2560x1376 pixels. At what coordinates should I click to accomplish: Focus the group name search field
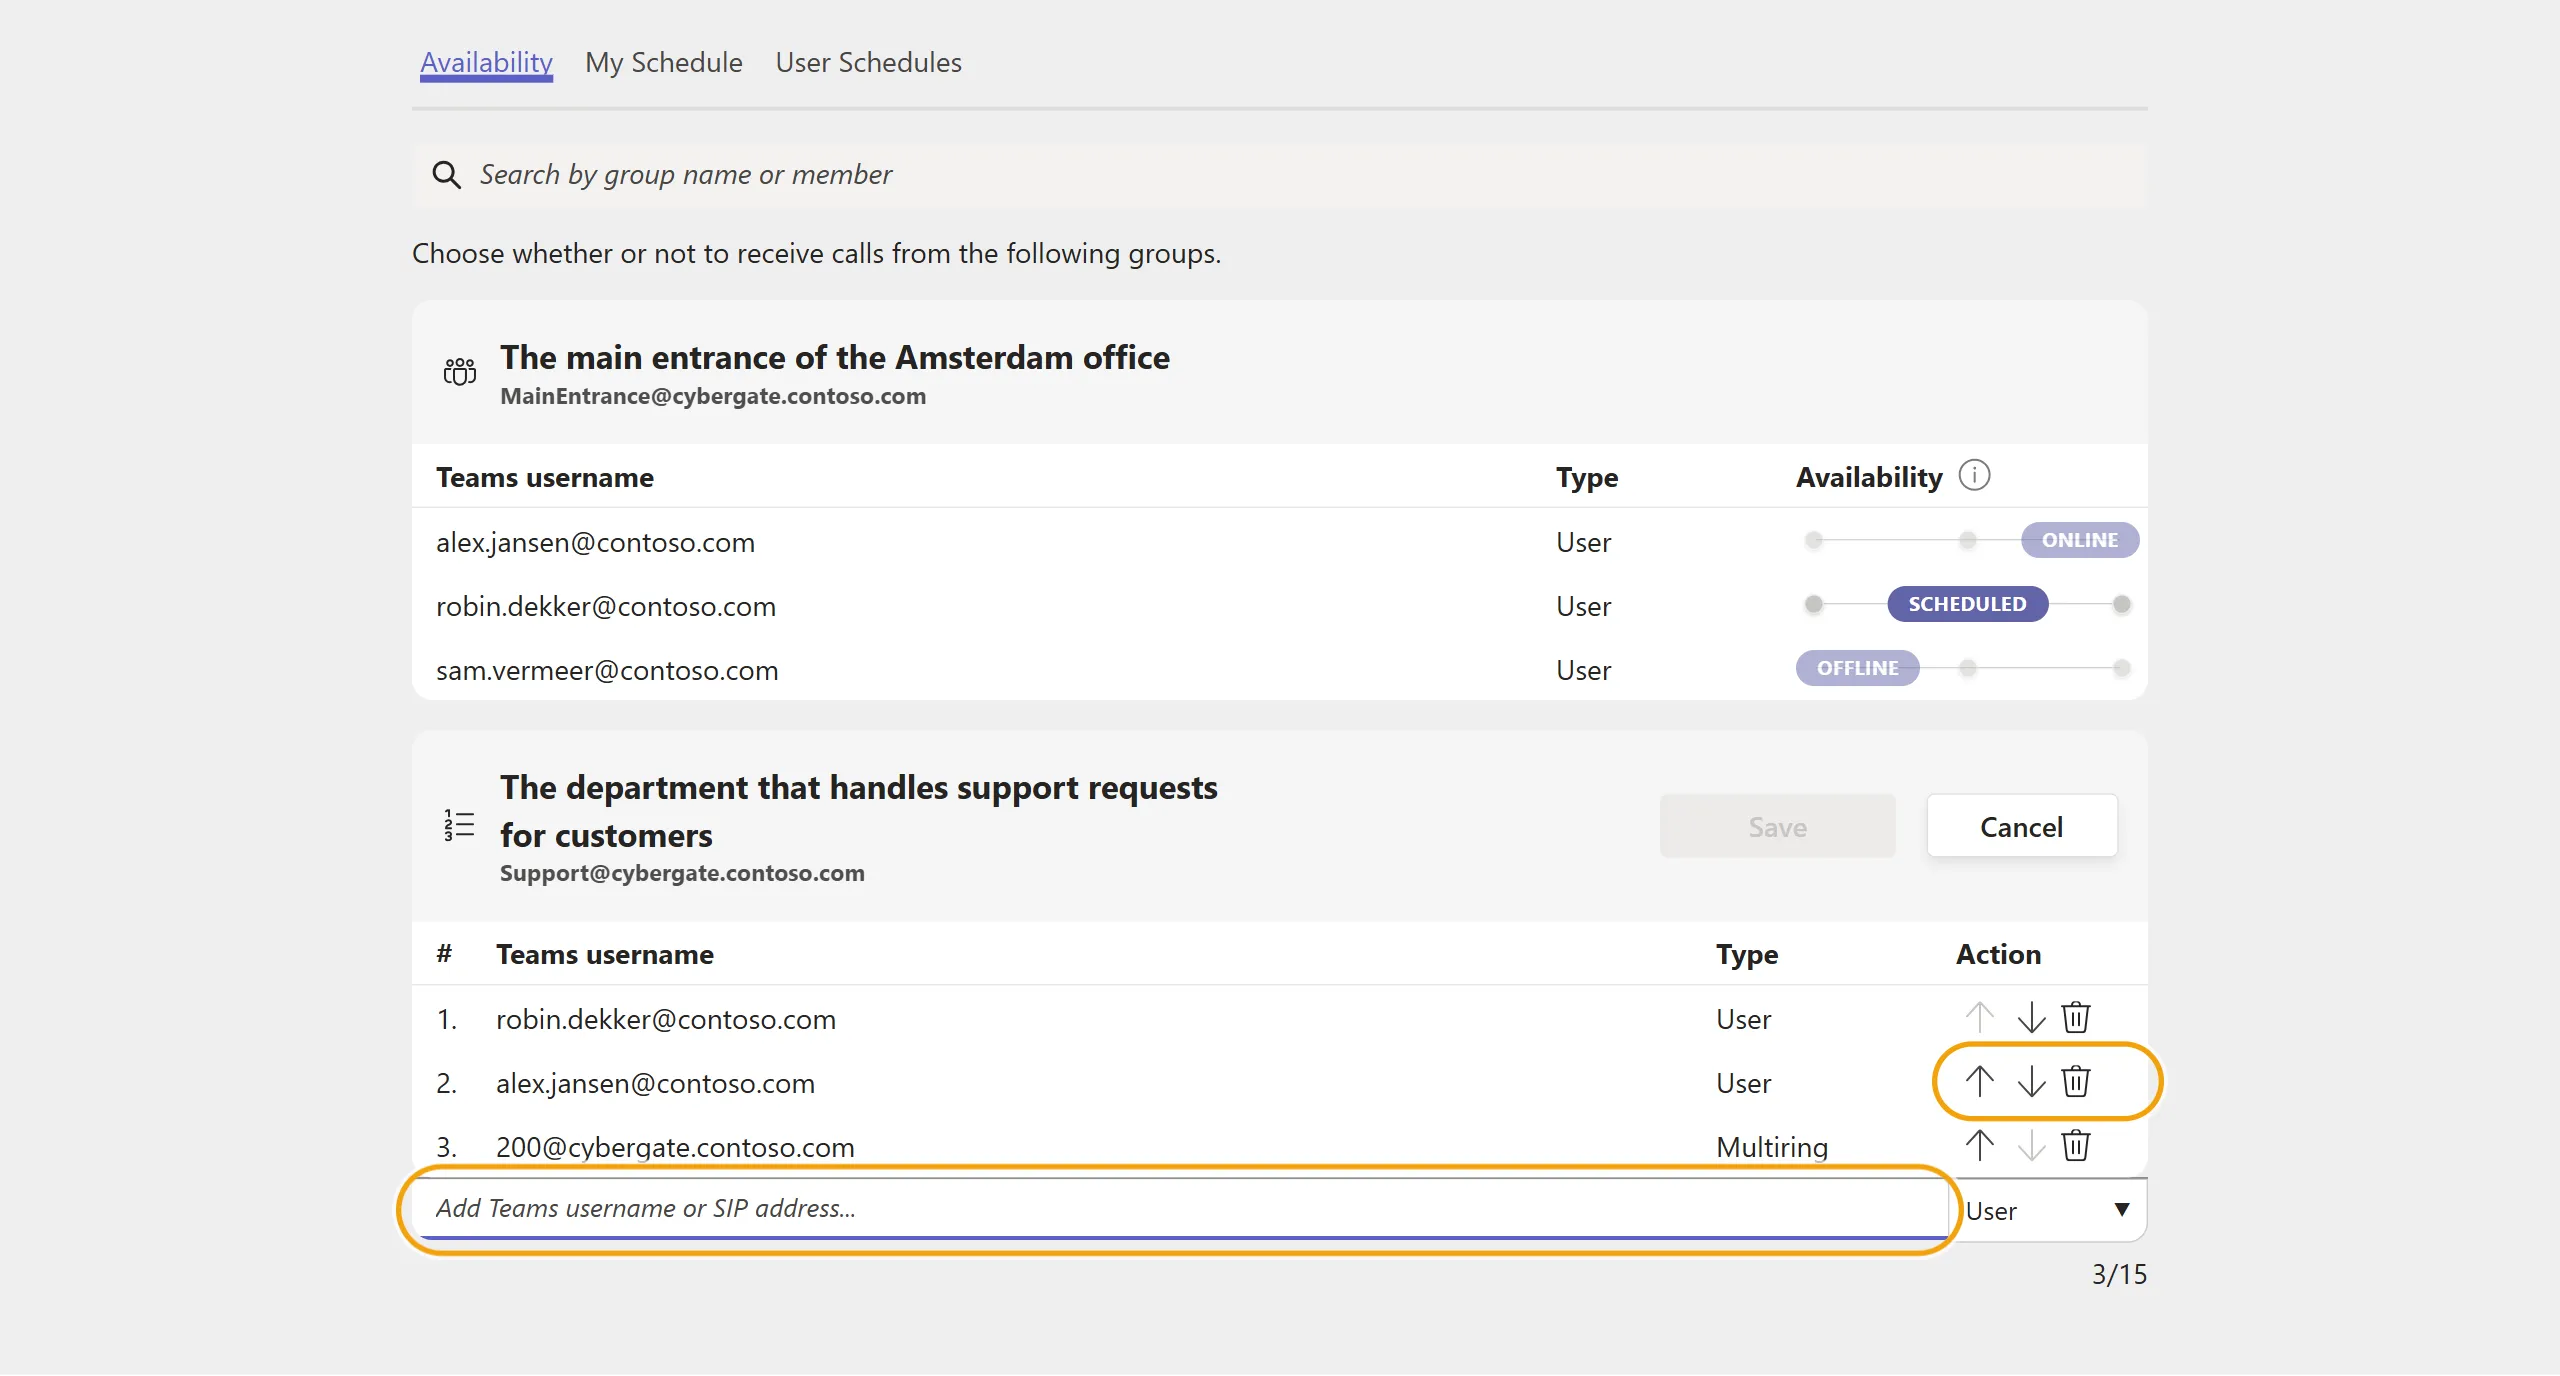(1280, 175)
